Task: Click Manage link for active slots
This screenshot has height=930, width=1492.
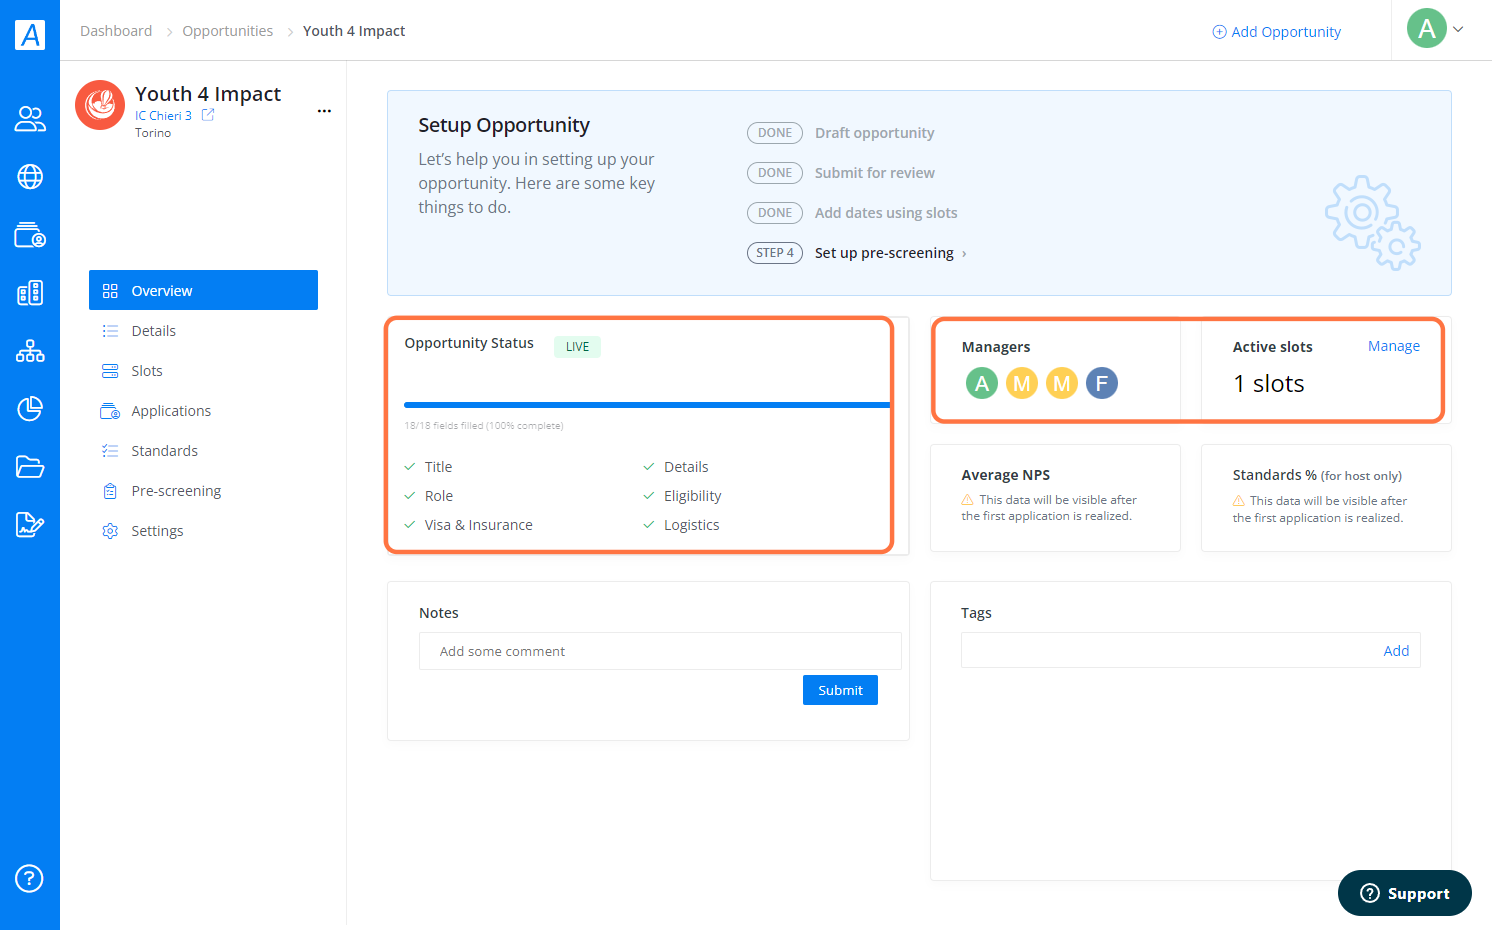Action: point(1394,346)
